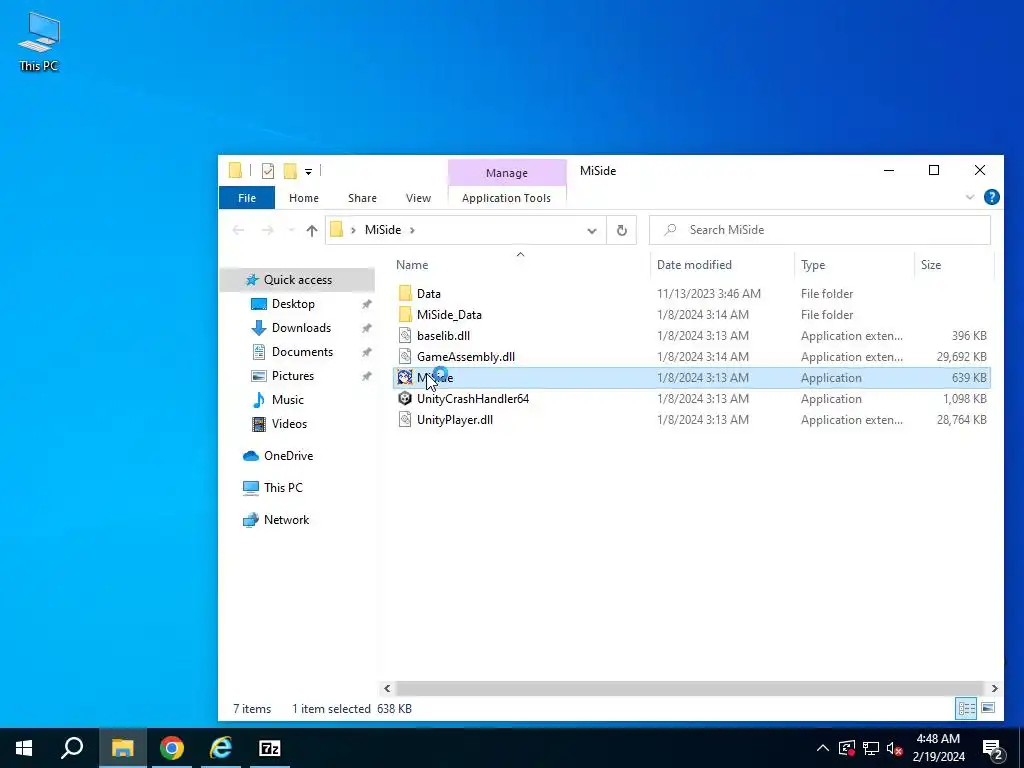Open the taskbar clock and date
This screenshot has width=1024, height=768.
point(938,748)
